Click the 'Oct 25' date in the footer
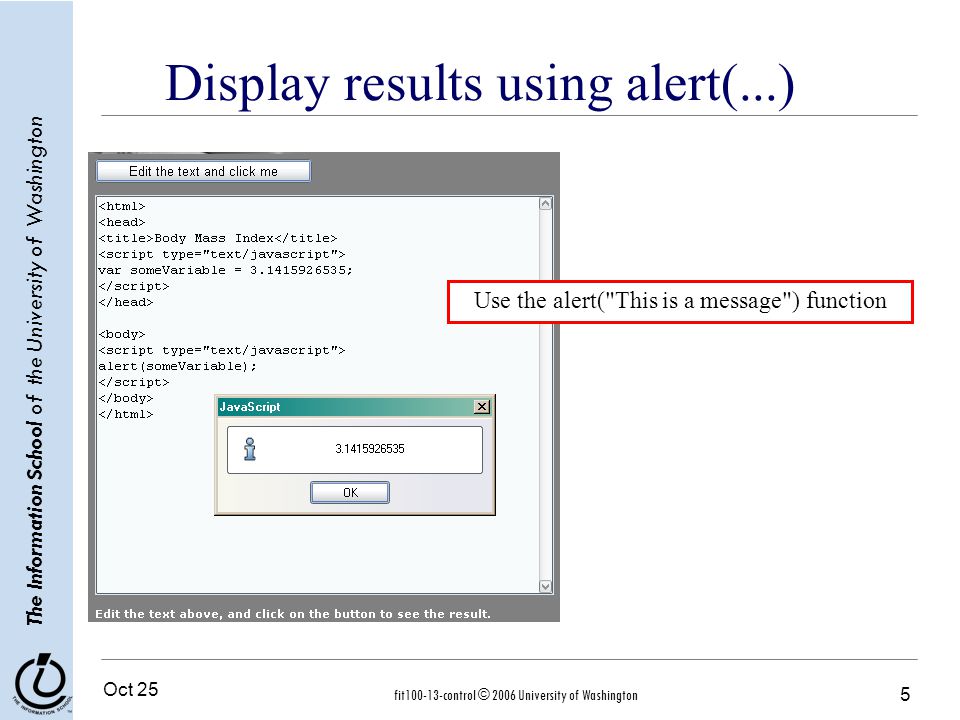960x720 pixels. click(x=130, y=689)
